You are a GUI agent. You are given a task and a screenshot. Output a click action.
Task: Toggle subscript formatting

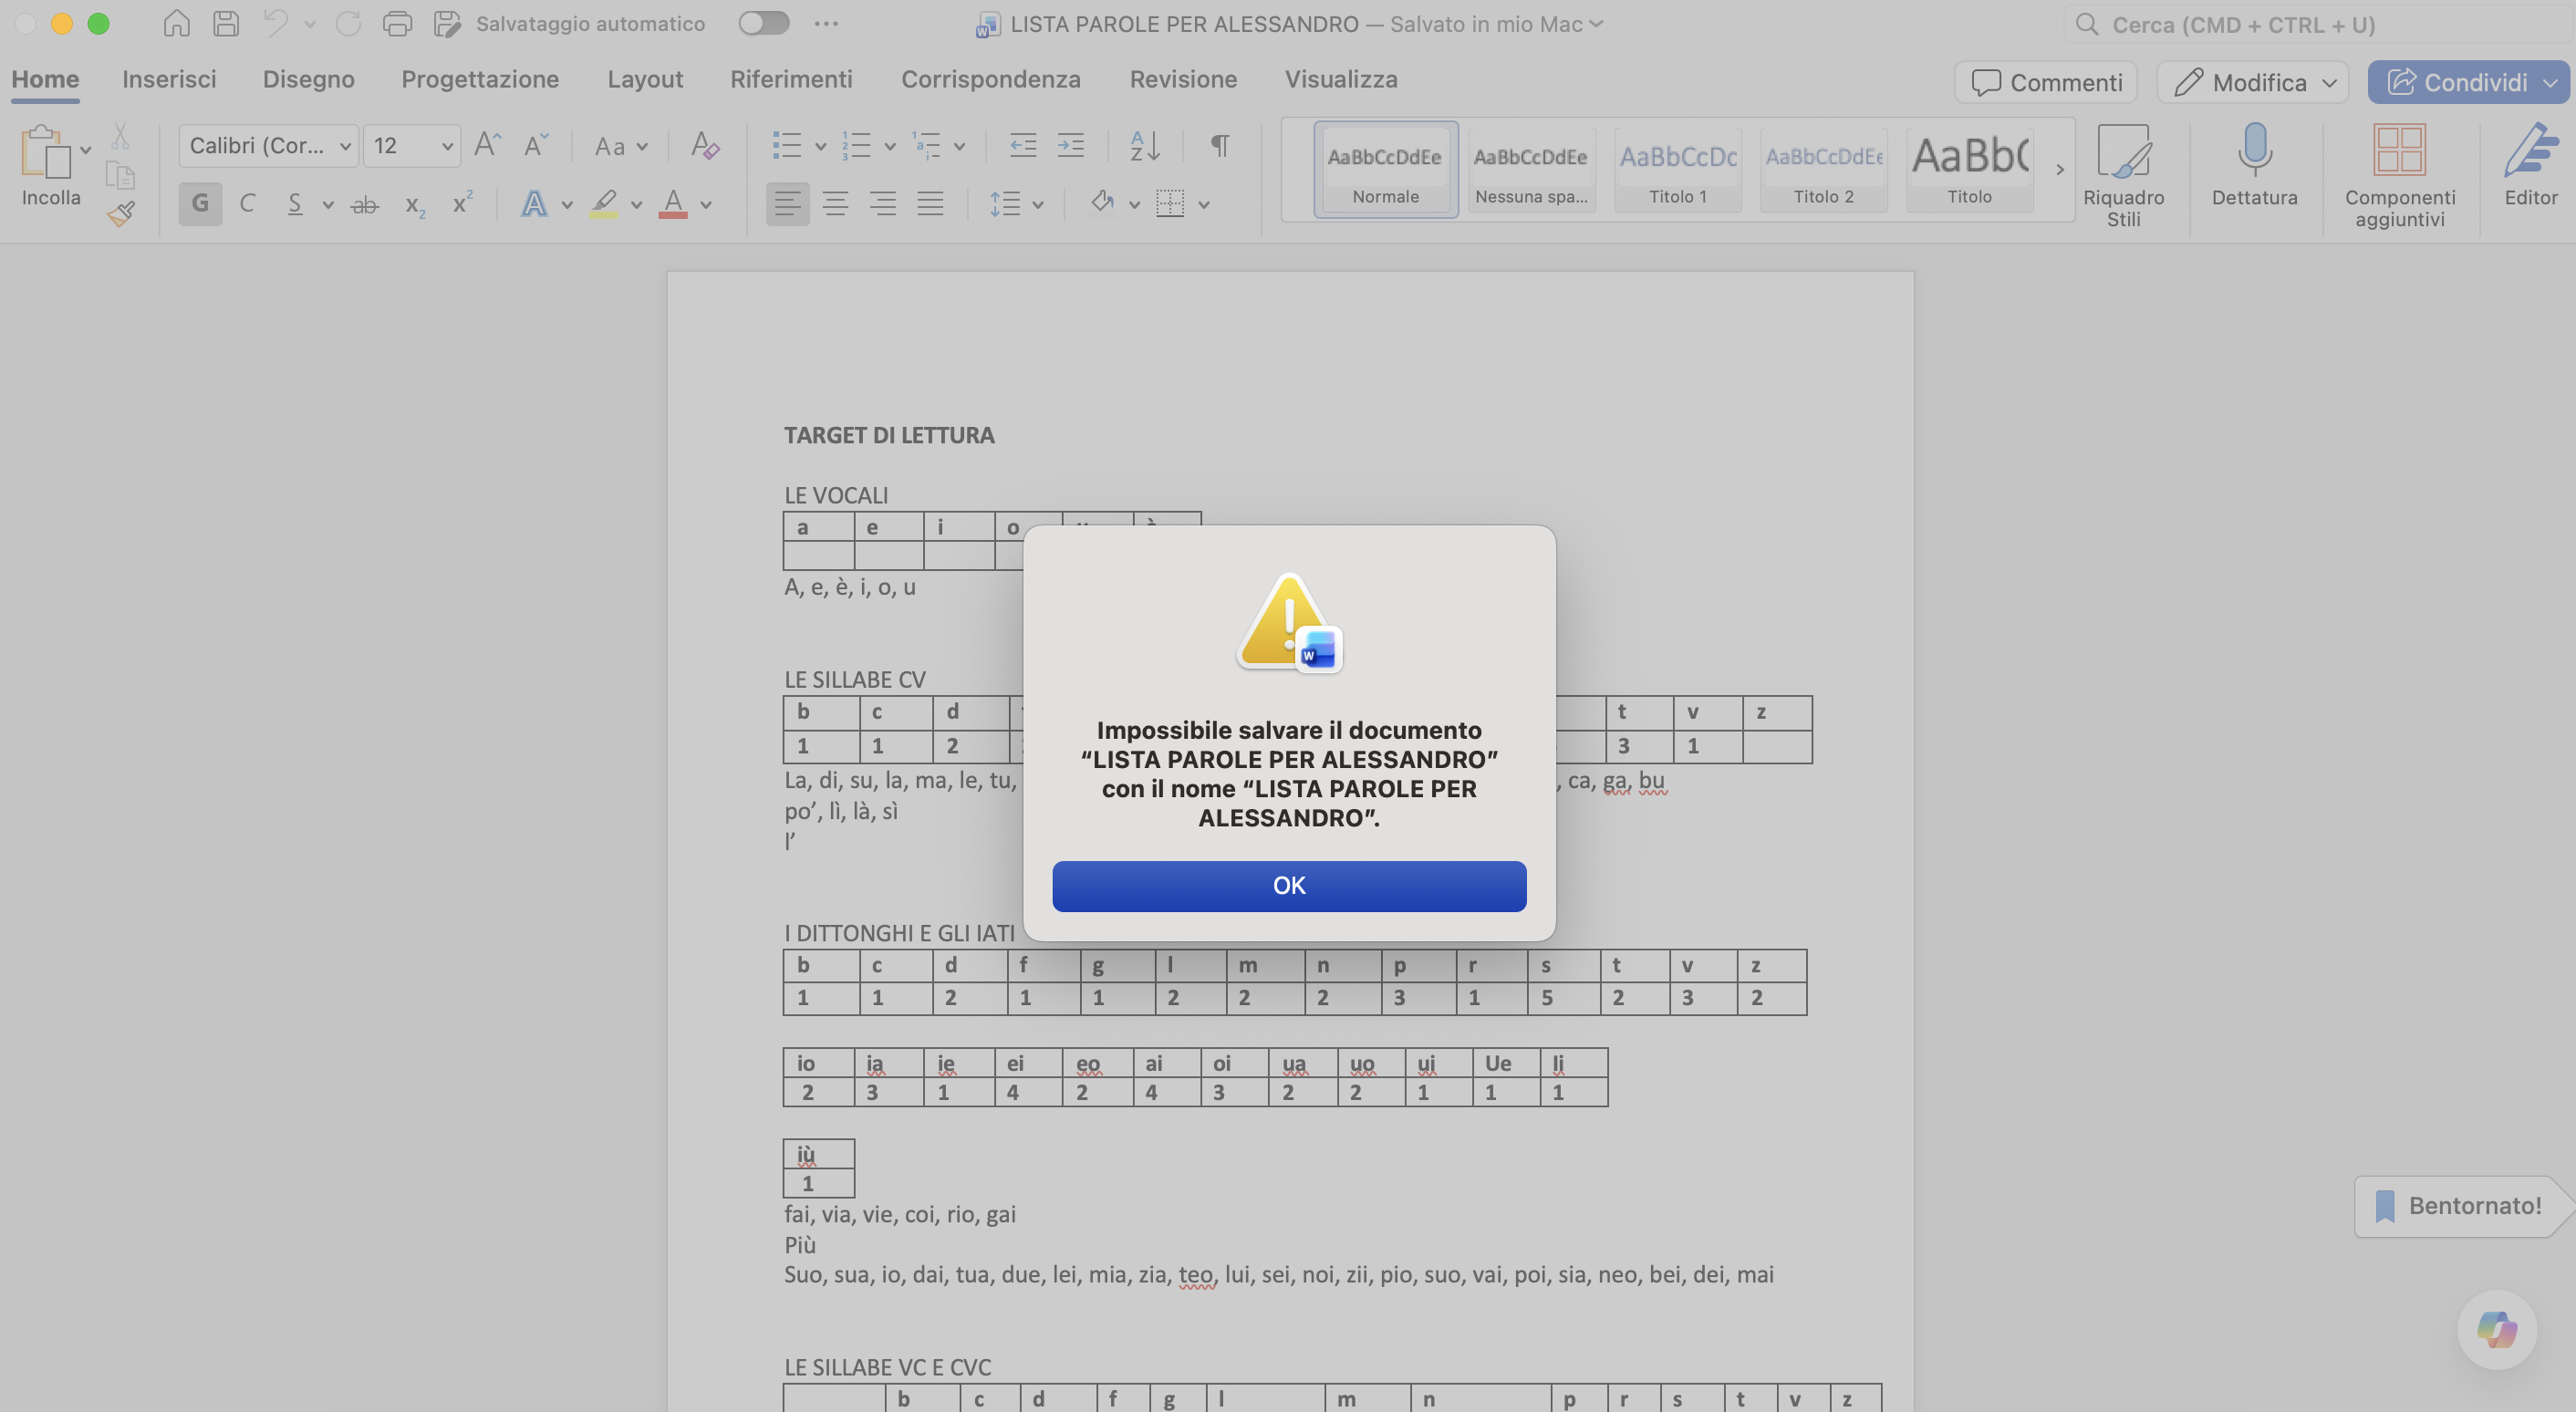click(414, 205)
